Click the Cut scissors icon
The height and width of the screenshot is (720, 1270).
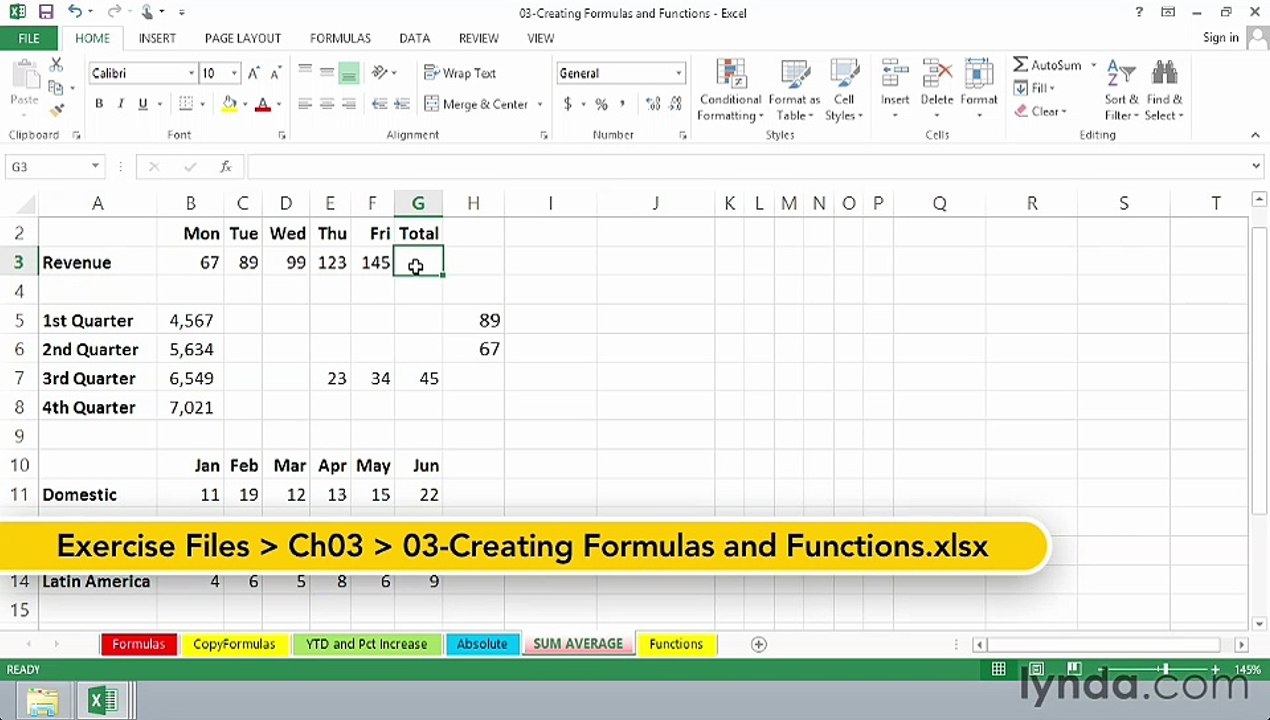56,65
